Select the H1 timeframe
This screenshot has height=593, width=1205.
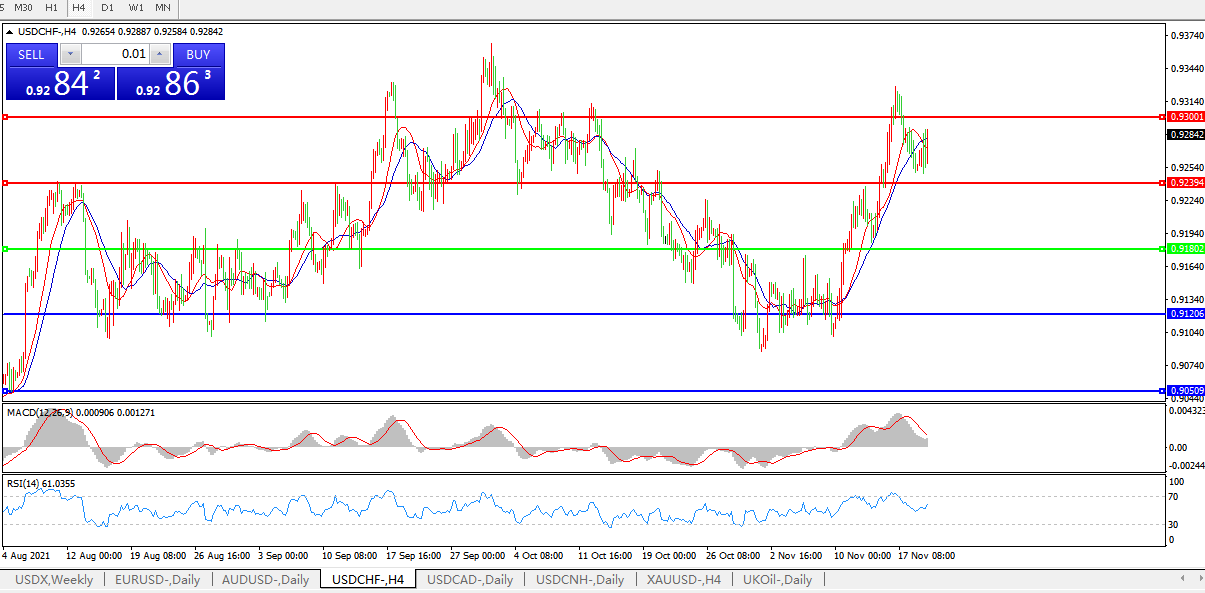pyautogui.click(x=51, y=8)
